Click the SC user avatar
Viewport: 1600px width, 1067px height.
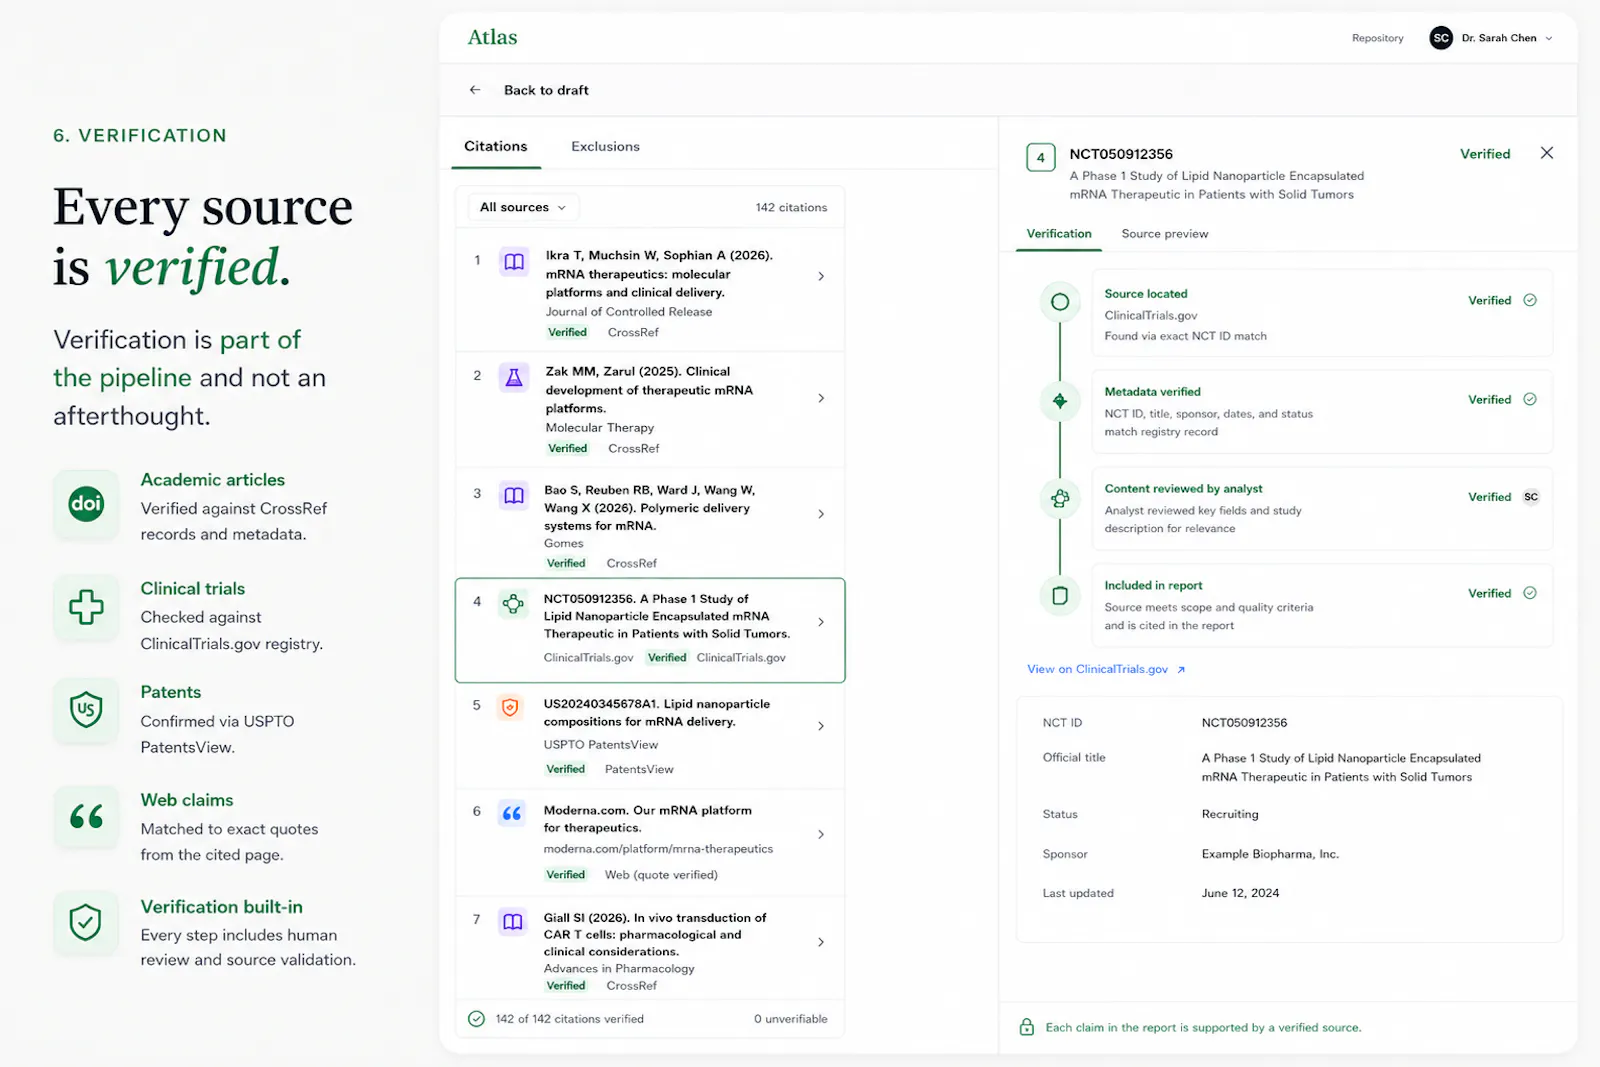[1441, 38]
